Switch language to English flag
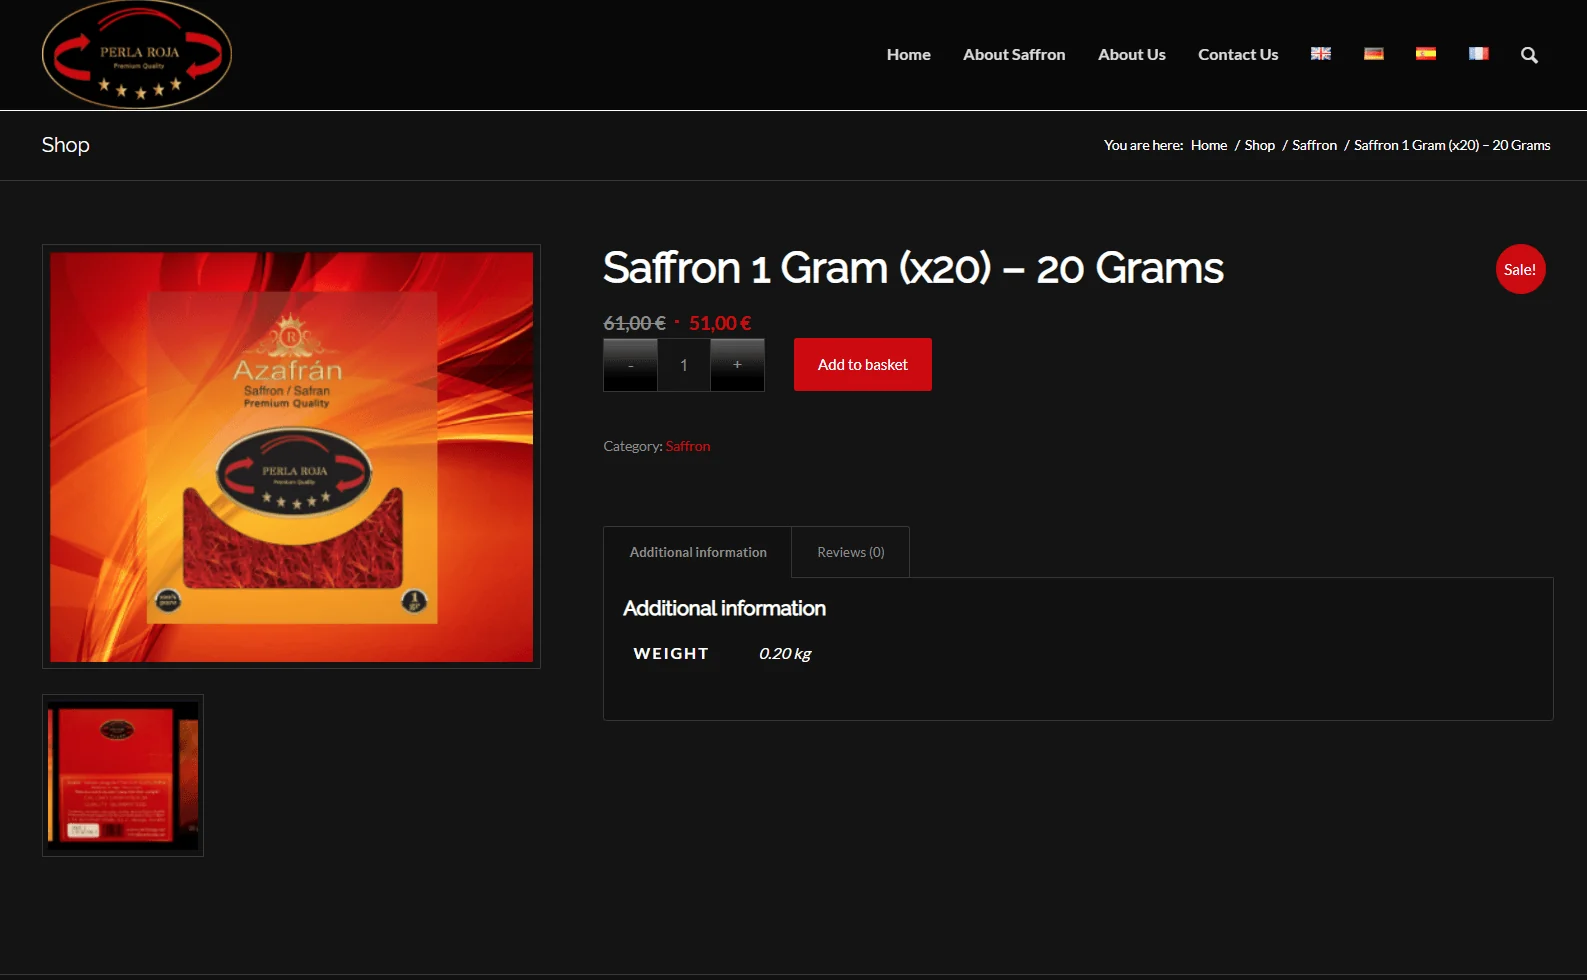Screen dimensions: 1587x980 [1321, 54]
